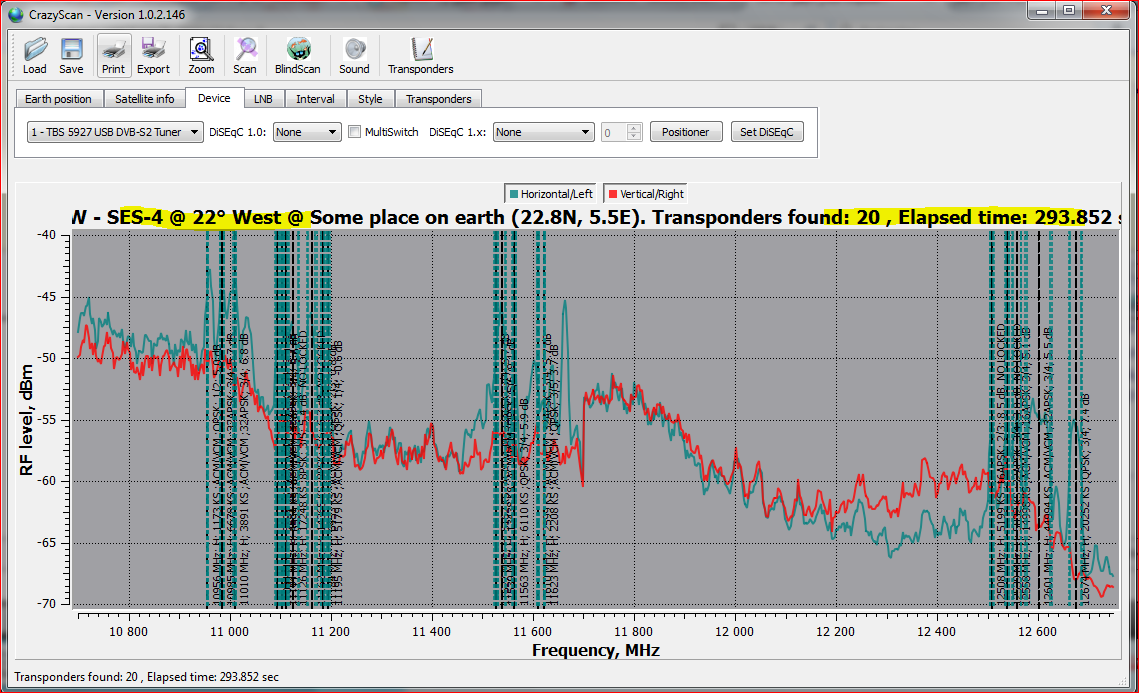Click the Positioner button
Image resolution: width=1139 pixels, height=693 pixels.
[685, 132]
